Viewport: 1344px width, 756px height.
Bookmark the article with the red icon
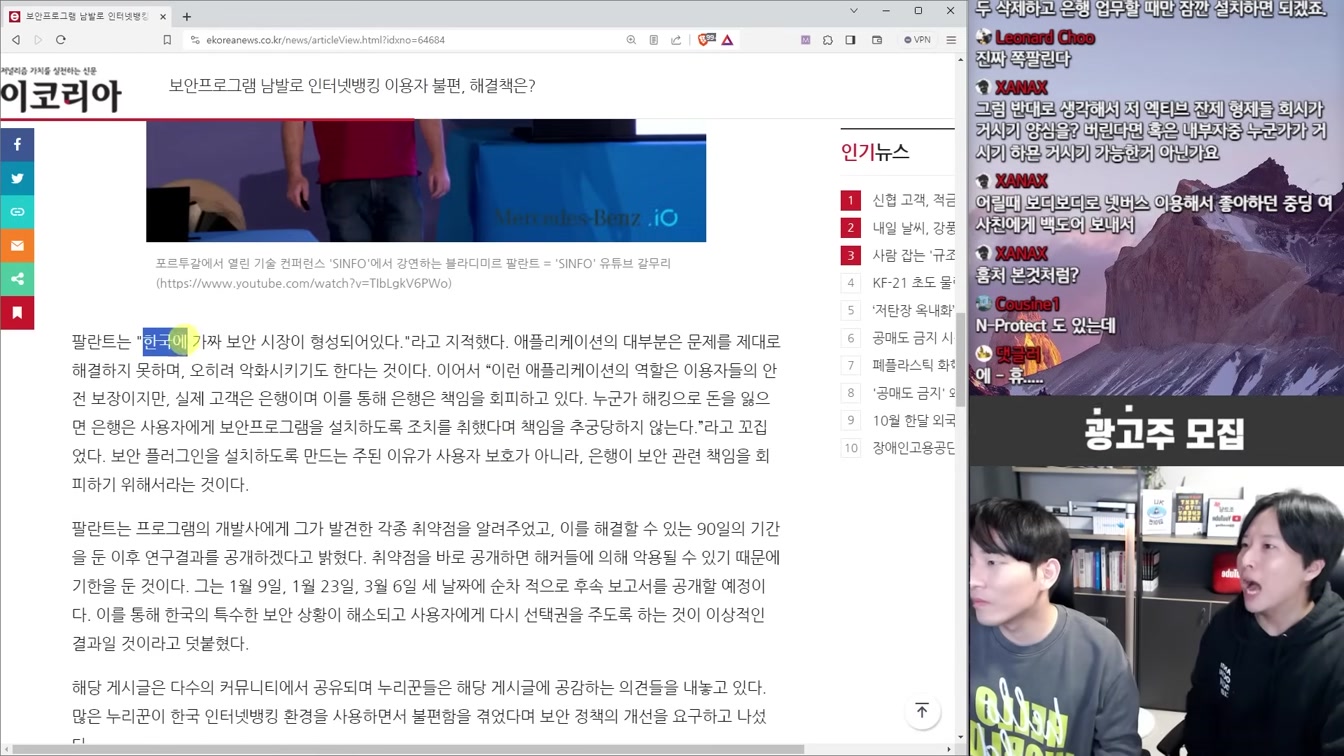tap(17, 313)
